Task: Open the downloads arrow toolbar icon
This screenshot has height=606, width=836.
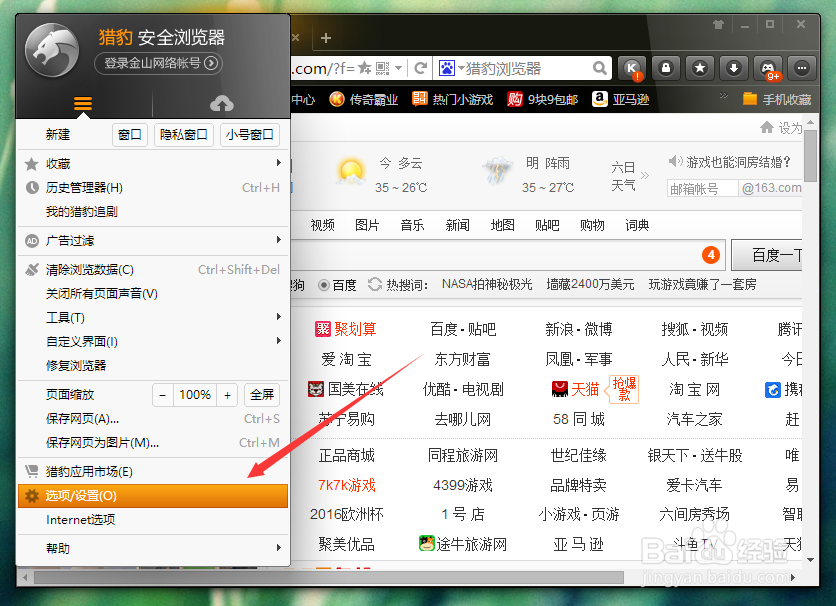Action: 734,68
